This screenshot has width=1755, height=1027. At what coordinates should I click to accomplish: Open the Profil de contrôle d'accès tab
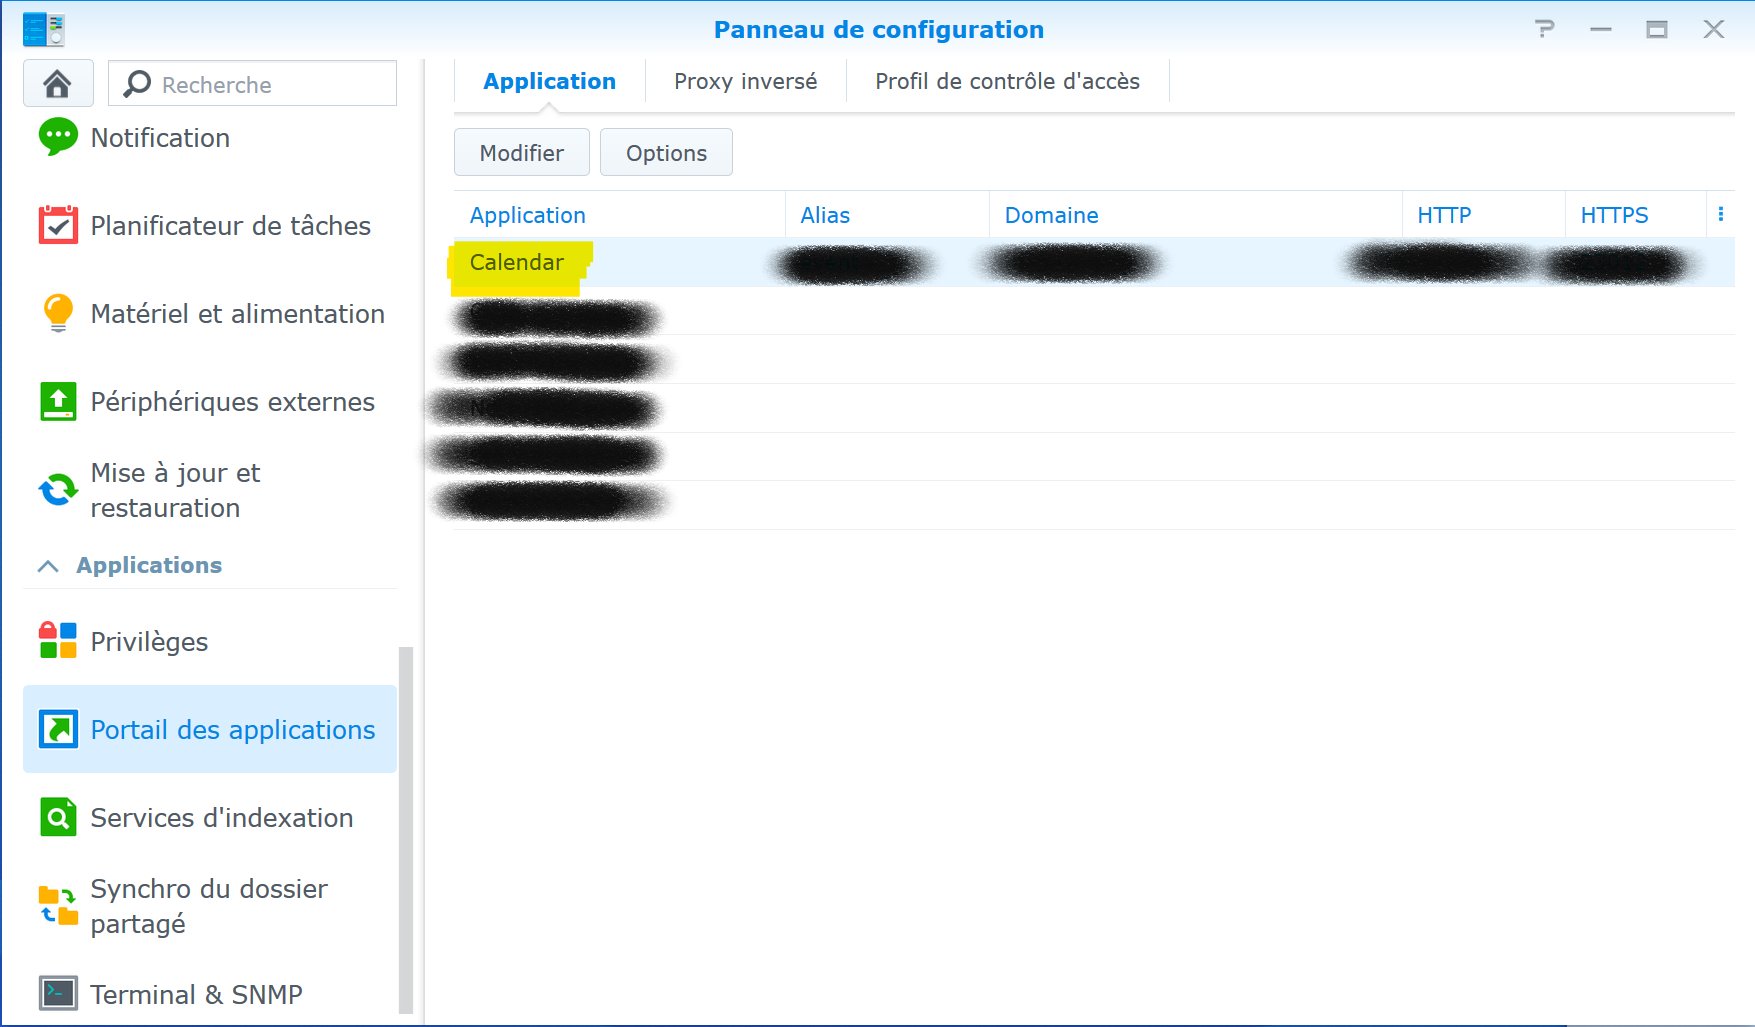point(1007,81)
